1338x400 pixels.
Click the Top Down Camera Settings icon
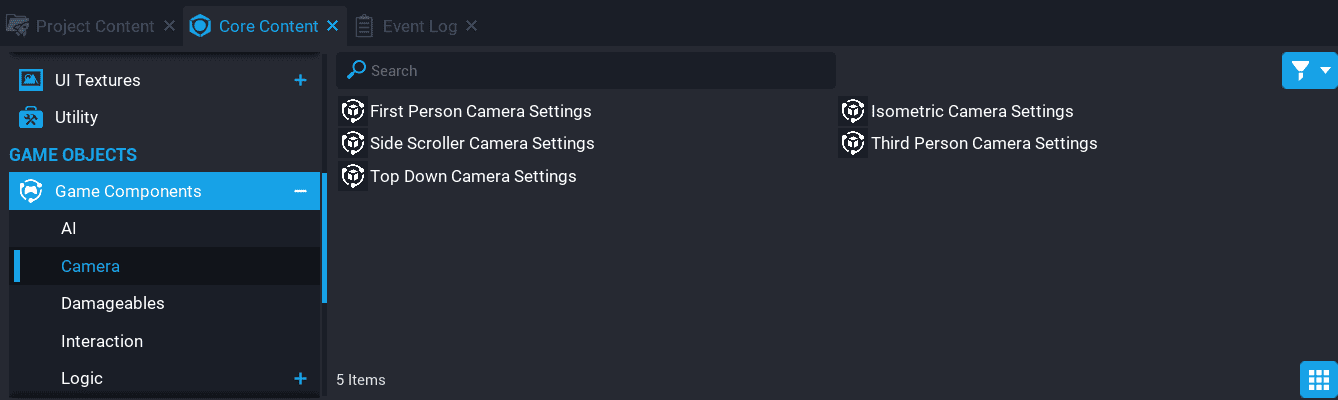[353, 176]
